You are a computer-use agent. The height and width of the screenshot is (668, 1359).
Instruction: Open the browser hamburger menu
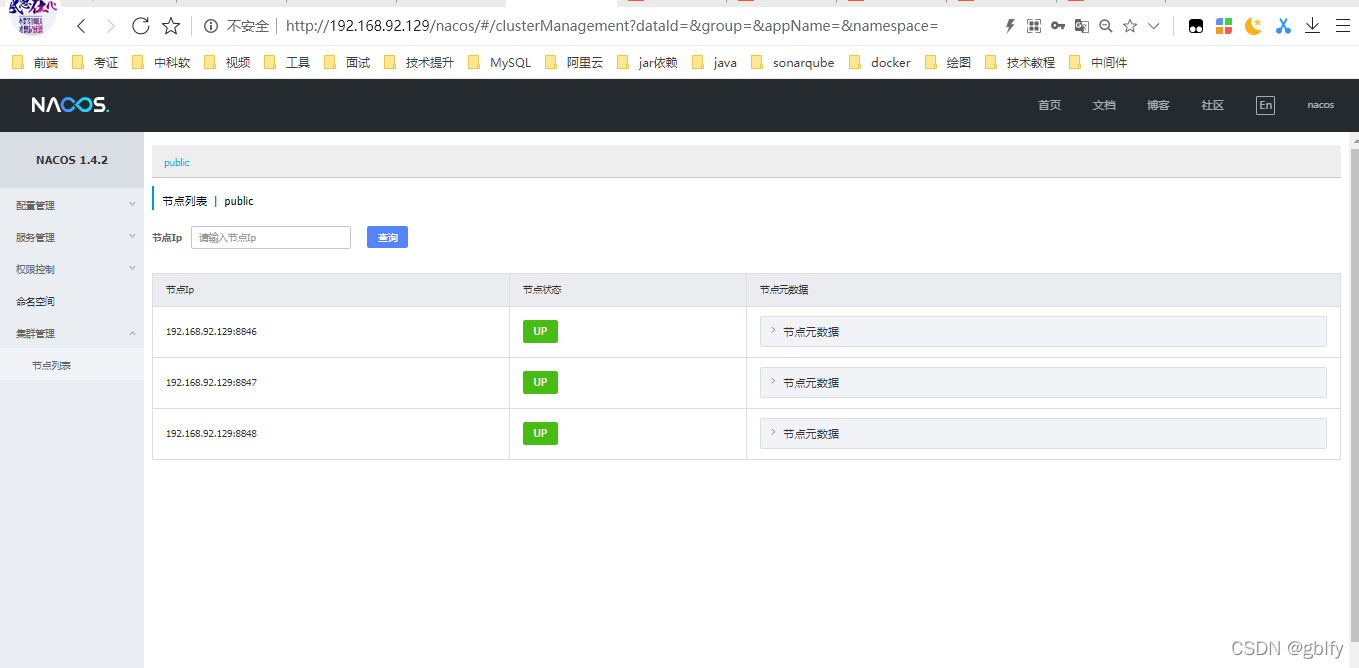pyautogui.click(x=1341, y=27)
